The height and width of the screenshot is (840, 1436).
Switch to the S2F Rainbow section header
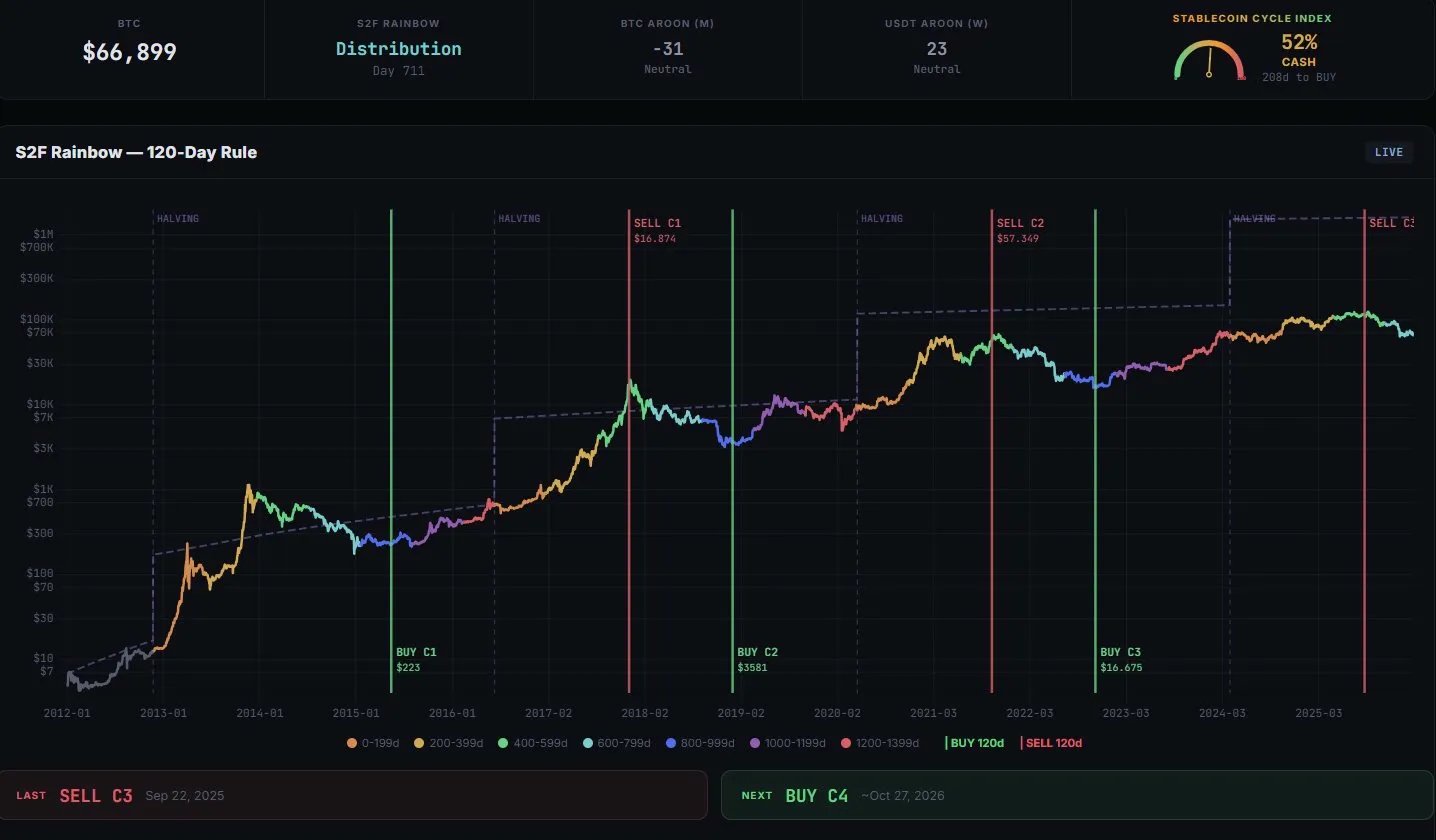pos(136,152)
